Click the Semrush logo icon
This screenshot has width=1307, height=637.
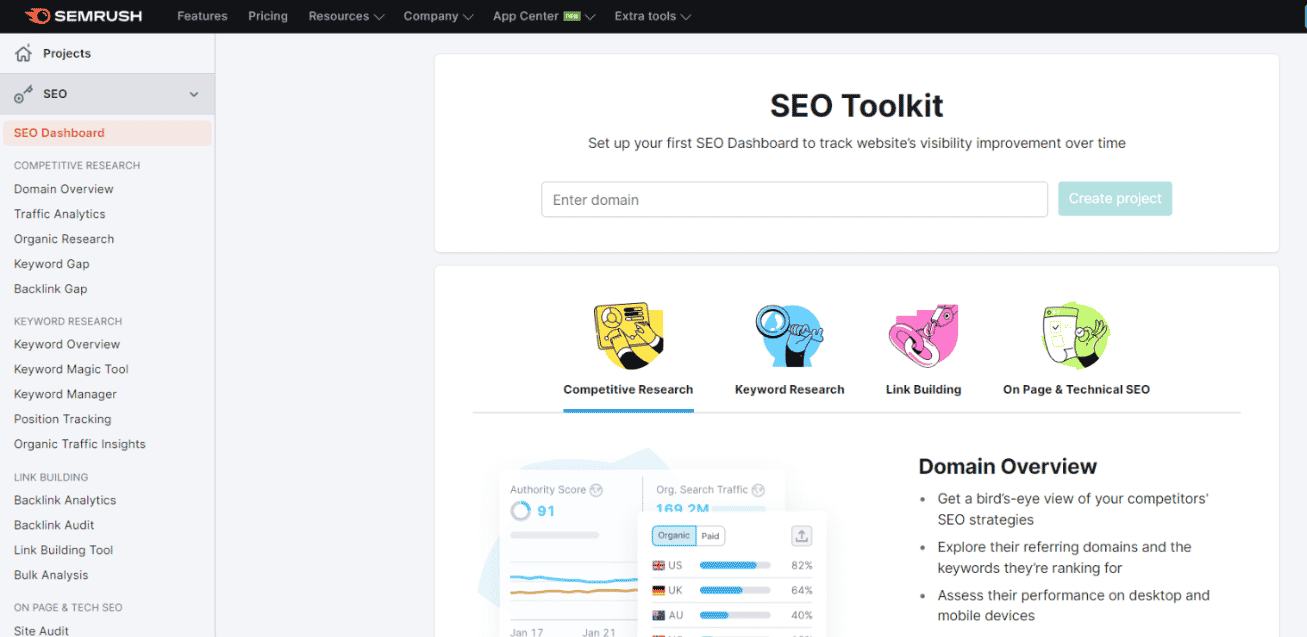tap(38, 16)
